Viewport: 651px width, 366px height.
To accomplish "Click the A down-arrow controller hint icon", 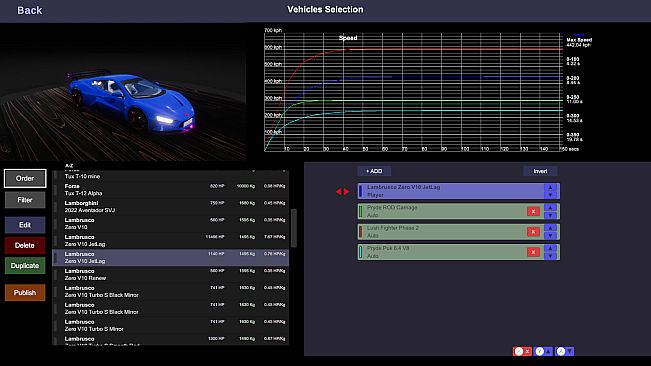I will coord(565,351).
